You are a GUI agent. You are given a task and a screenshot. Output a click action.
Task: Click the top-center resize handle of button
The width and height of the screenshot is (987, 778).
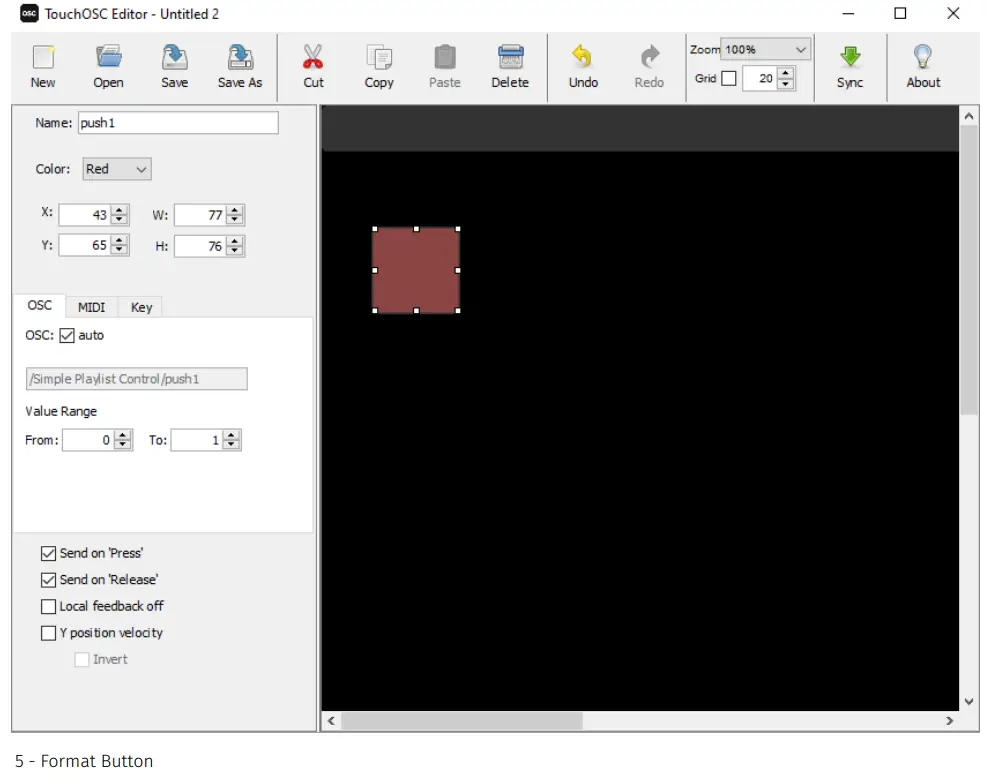click(x=416, y=229)
